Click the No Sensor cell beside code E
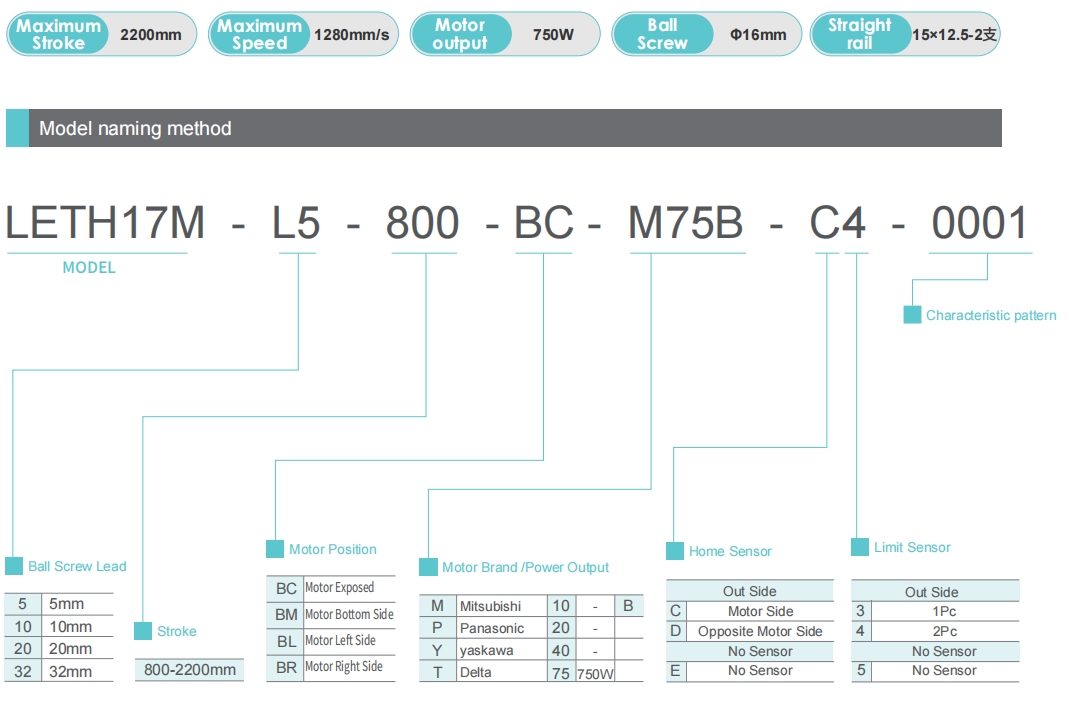Screen dimensions: 1069x701 click(760, 670)
